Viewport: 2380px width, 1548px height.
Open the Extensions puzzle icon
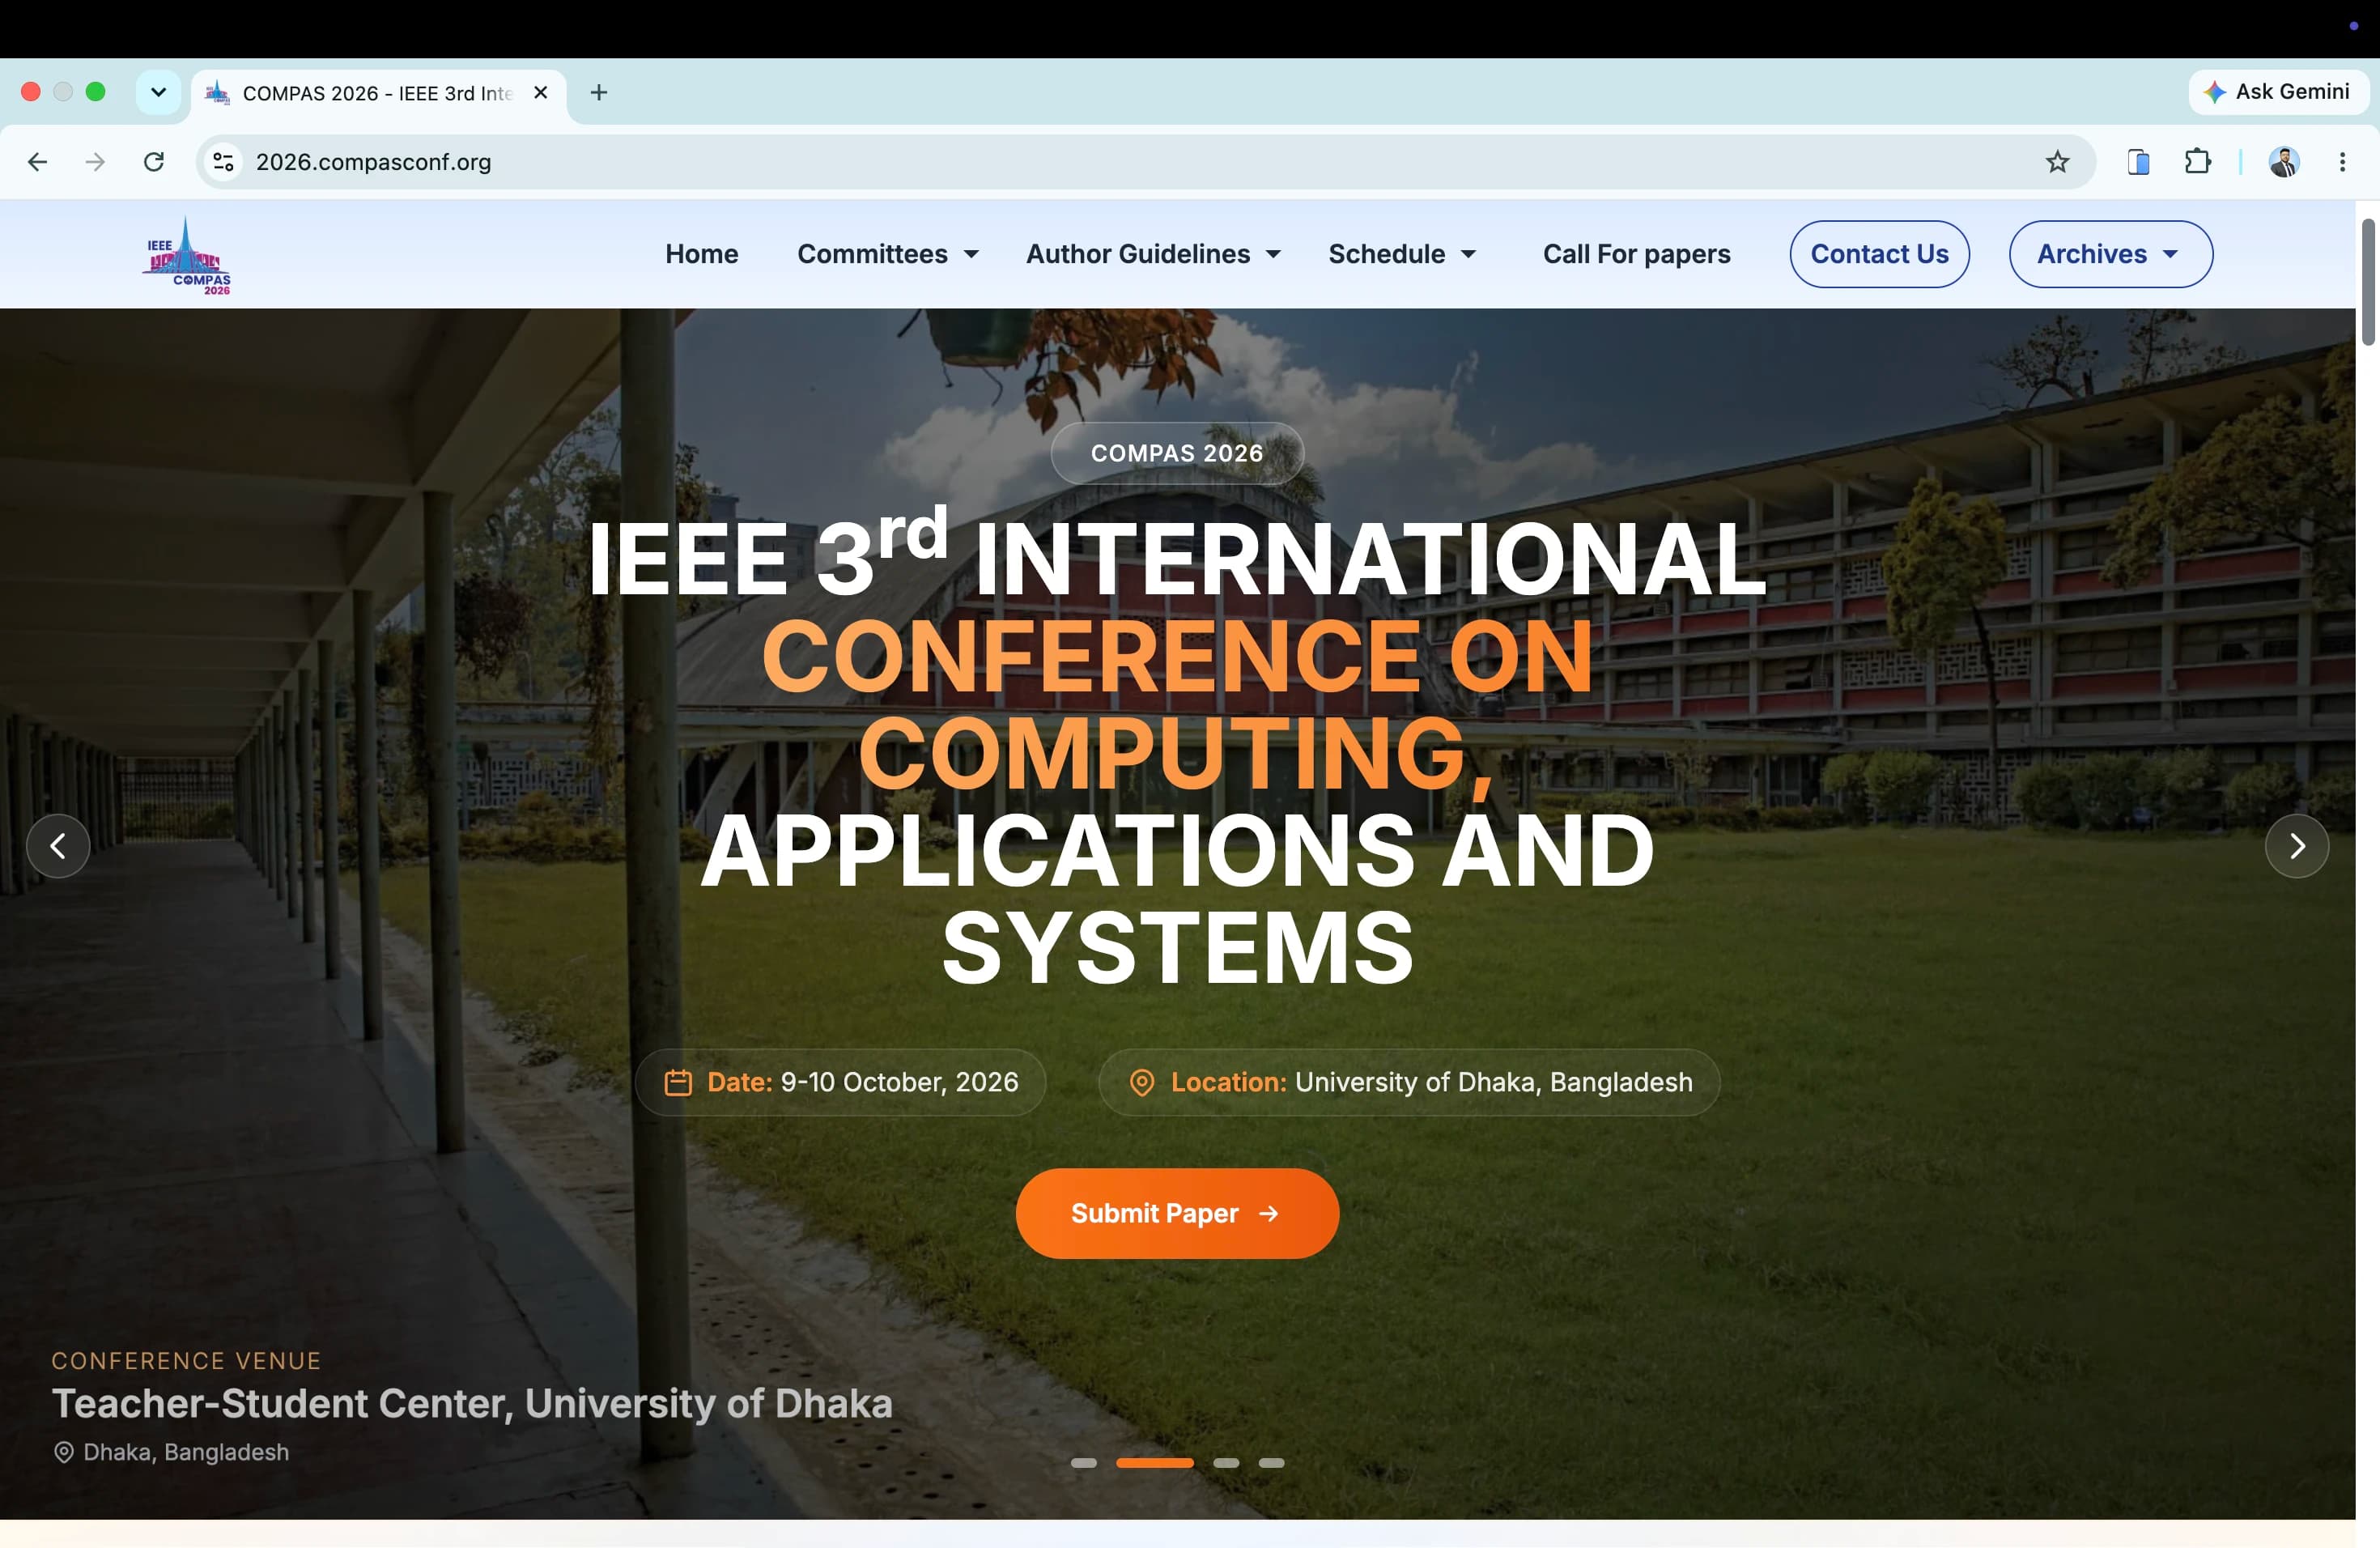[2197, 162]
